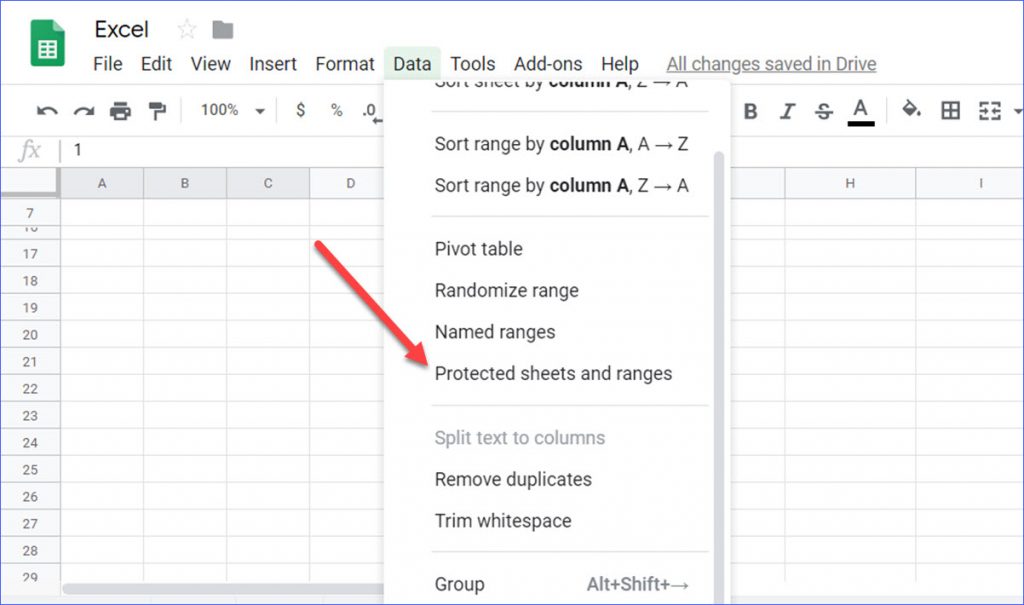
Task: Open the fill color swatch
Action: coord(911,110)
